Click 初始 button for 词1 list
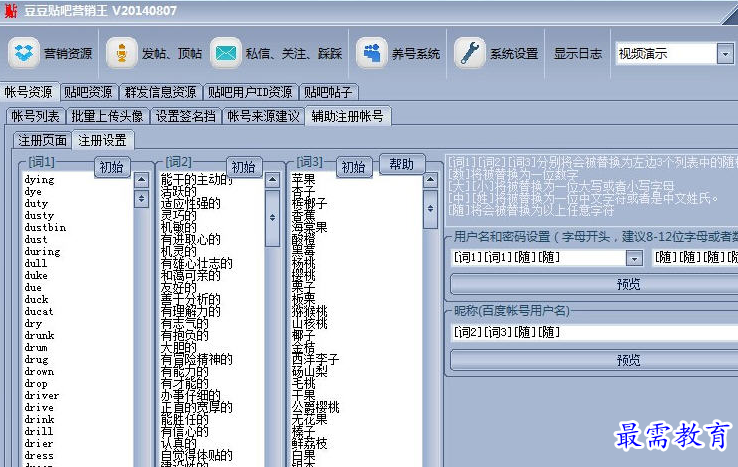The image size is (738, 467). (x=112, y=167)
